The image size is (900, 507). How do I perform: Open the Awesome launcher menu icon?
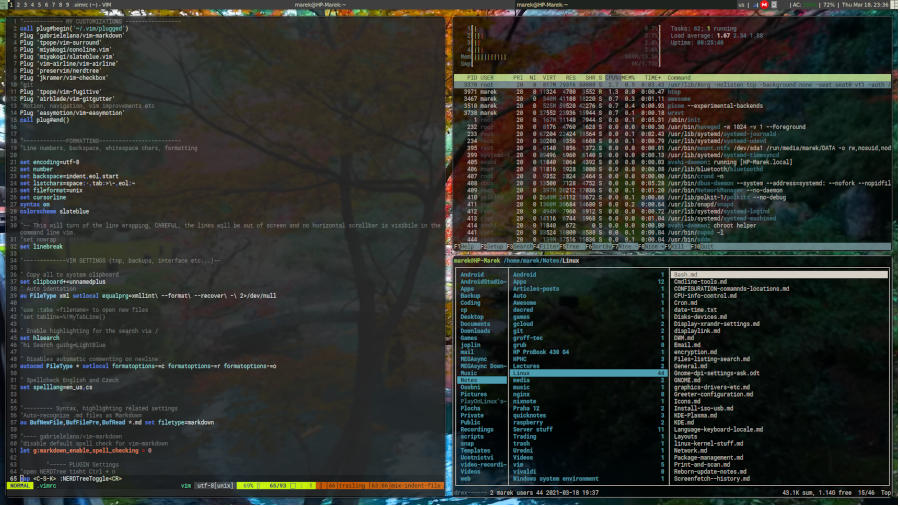point(3,4)
